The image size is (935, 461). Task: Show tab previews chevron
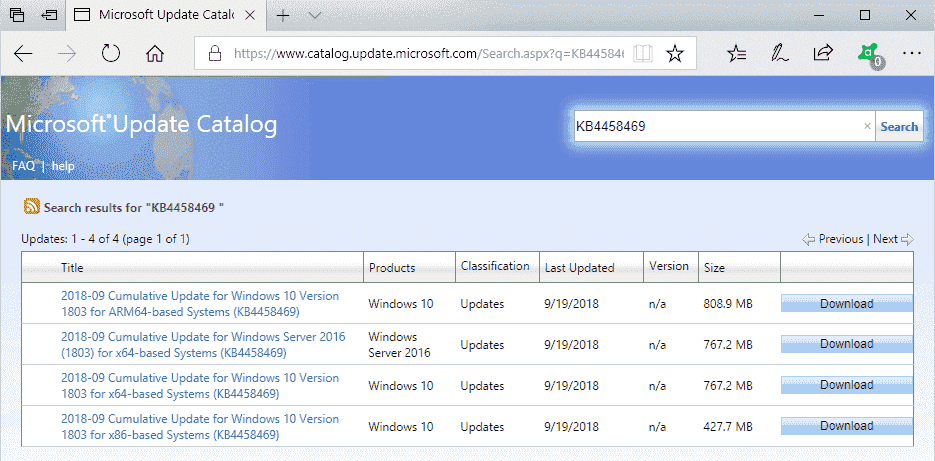(x=315, y=16)
